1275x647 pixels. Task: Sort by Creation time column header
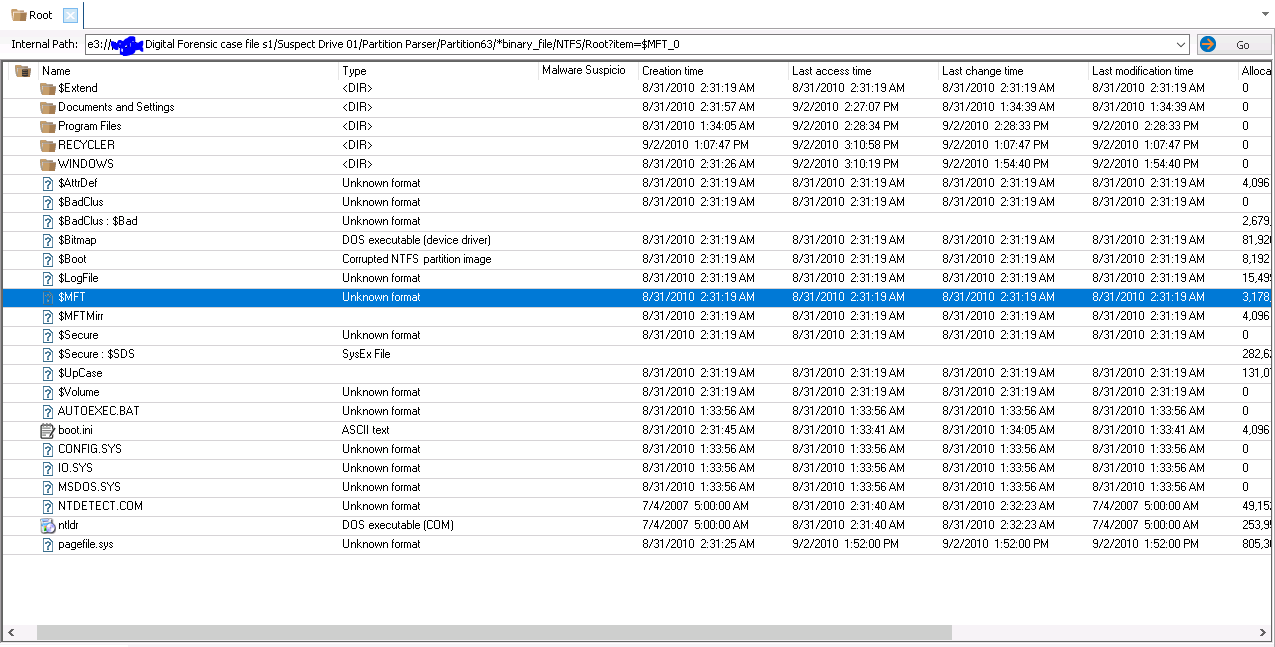click(x=714, y=71)
